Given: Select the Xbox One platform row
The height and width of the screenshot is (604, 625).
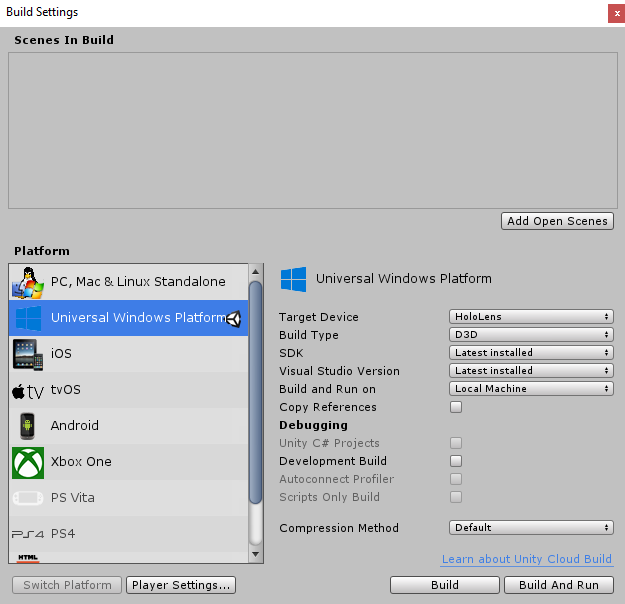Looking at the screenshot, I should 128,462.
